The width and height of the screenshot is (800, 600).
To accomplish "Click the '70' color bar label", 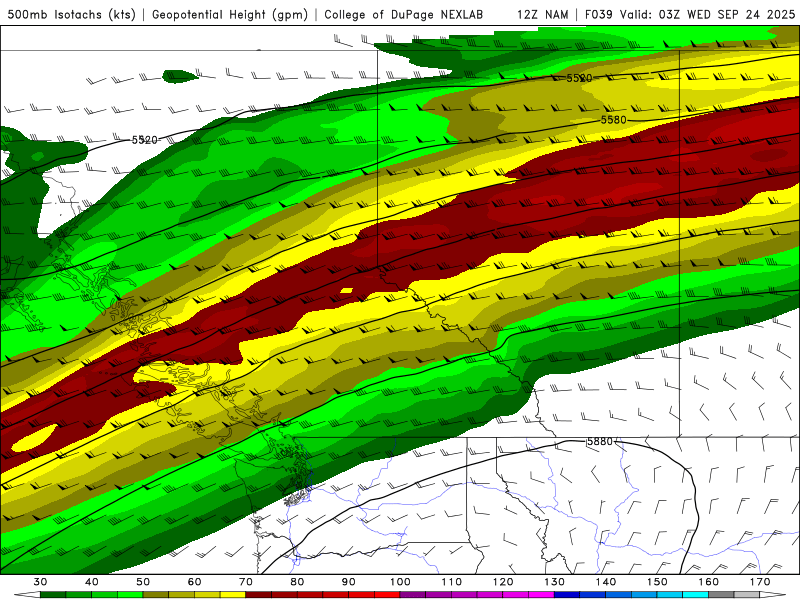I will 246,582.
